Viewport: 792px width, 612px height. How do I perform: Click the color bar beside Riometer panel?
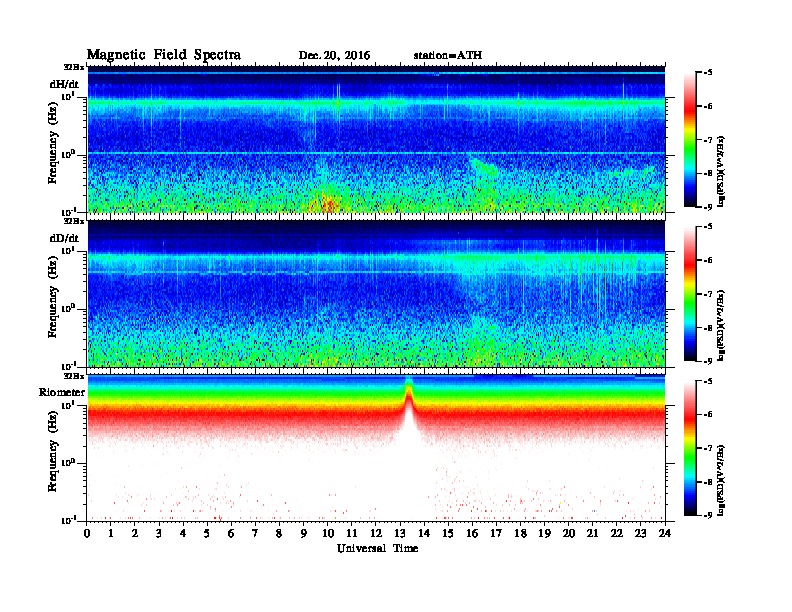pos(690,448)
